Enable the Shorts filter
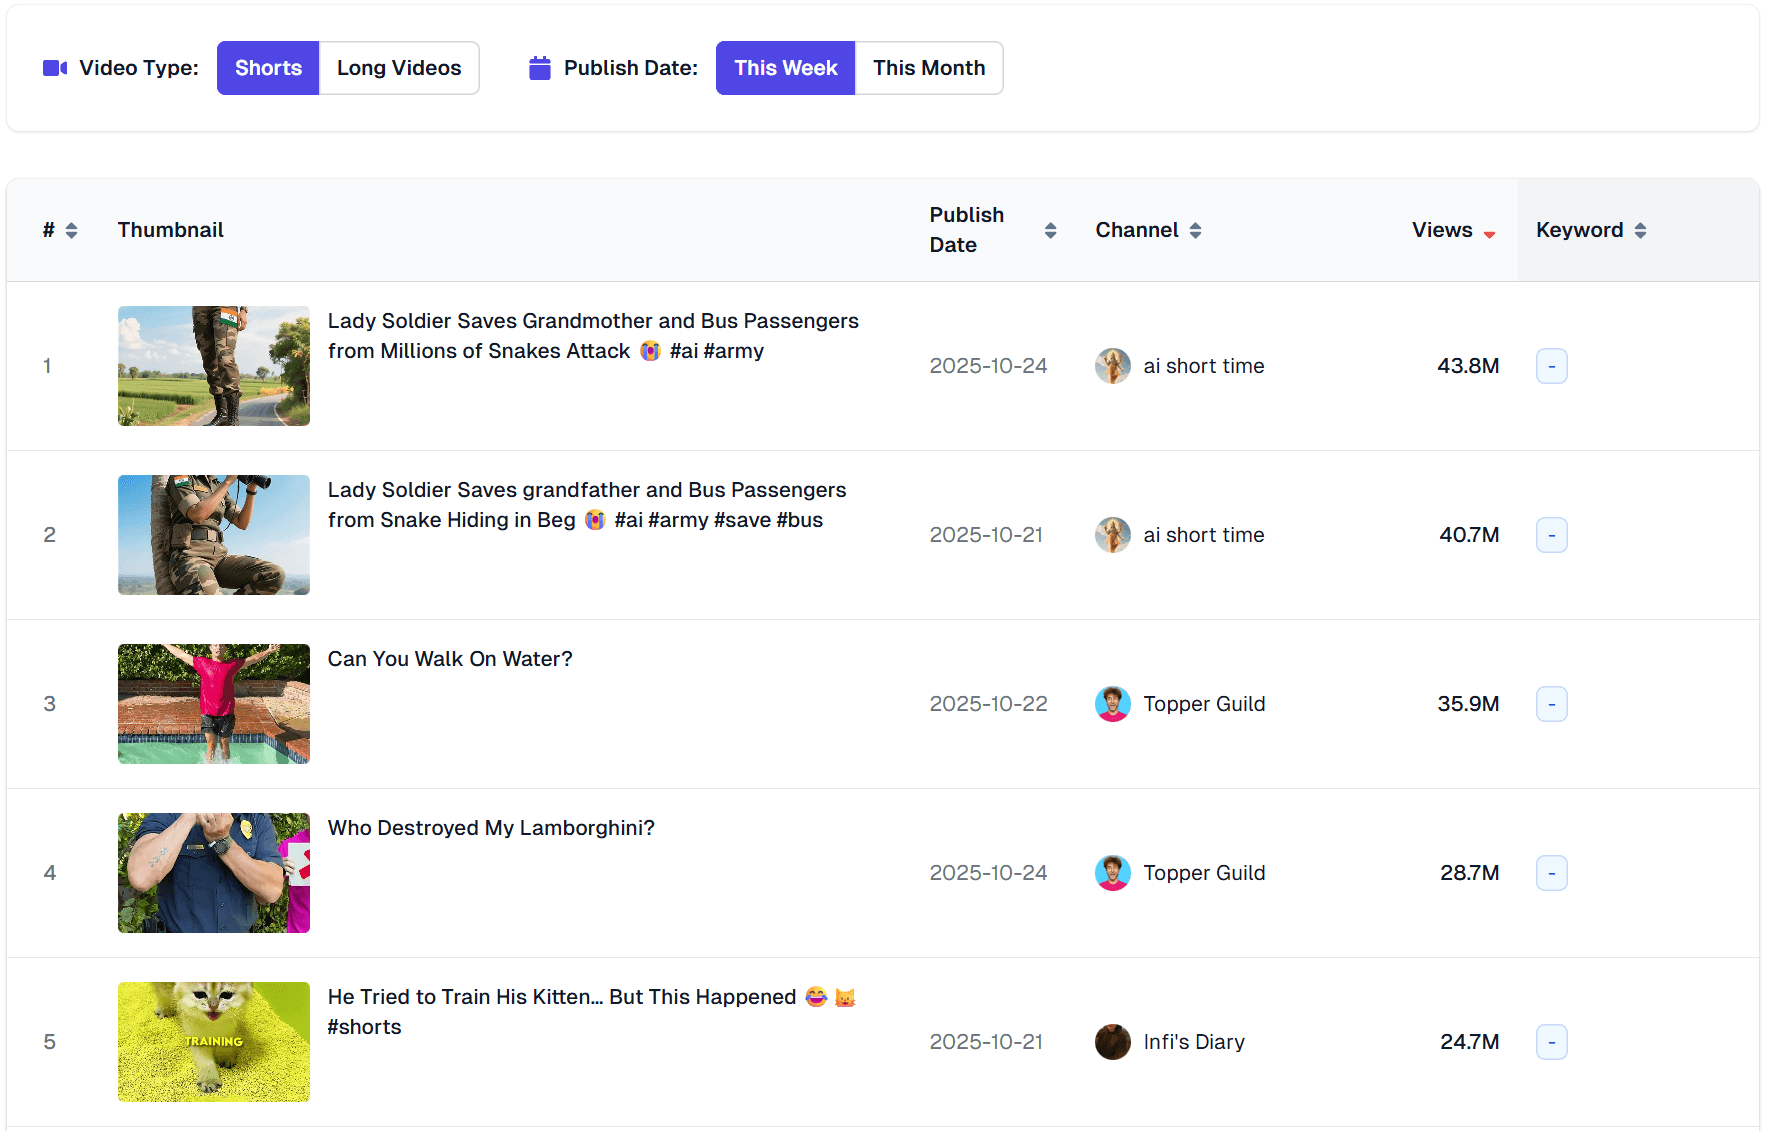1767x1131 pixels. (267, 67)
